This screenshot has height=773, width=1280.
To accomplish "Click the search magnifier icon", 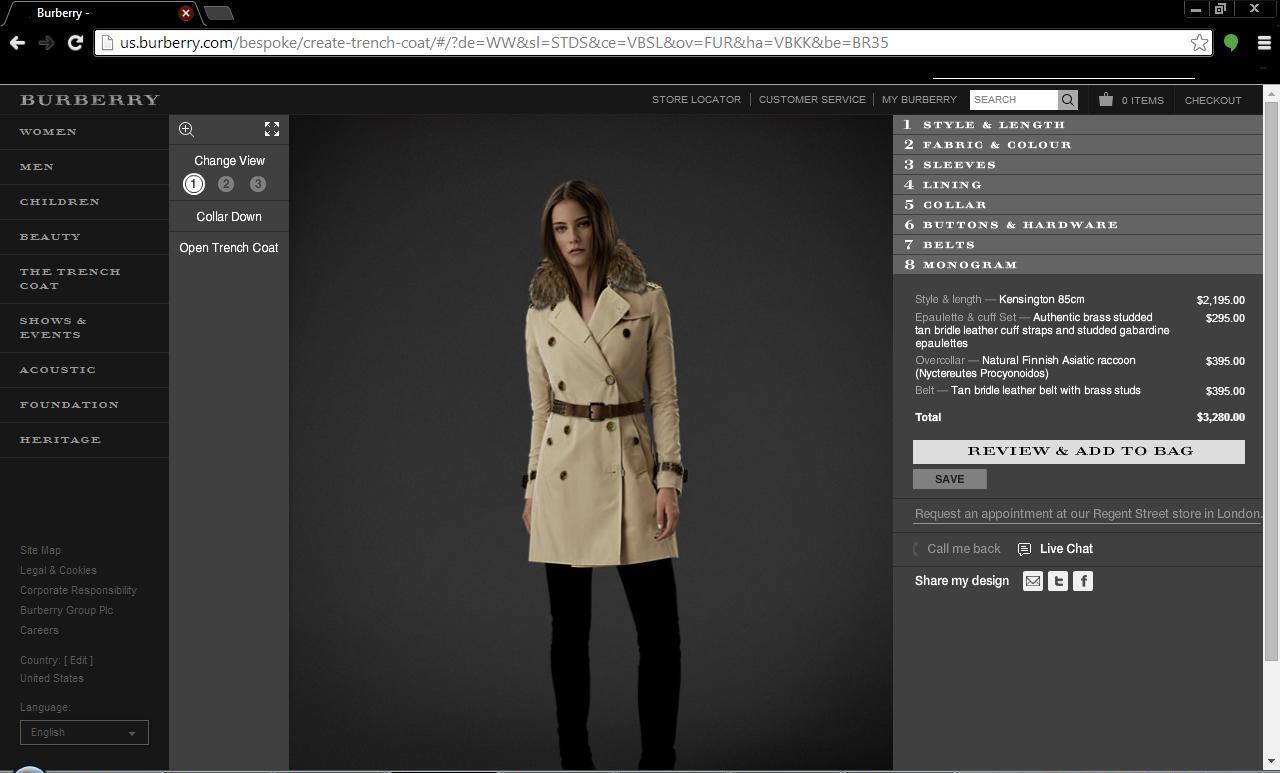I will pos(1067,99).
